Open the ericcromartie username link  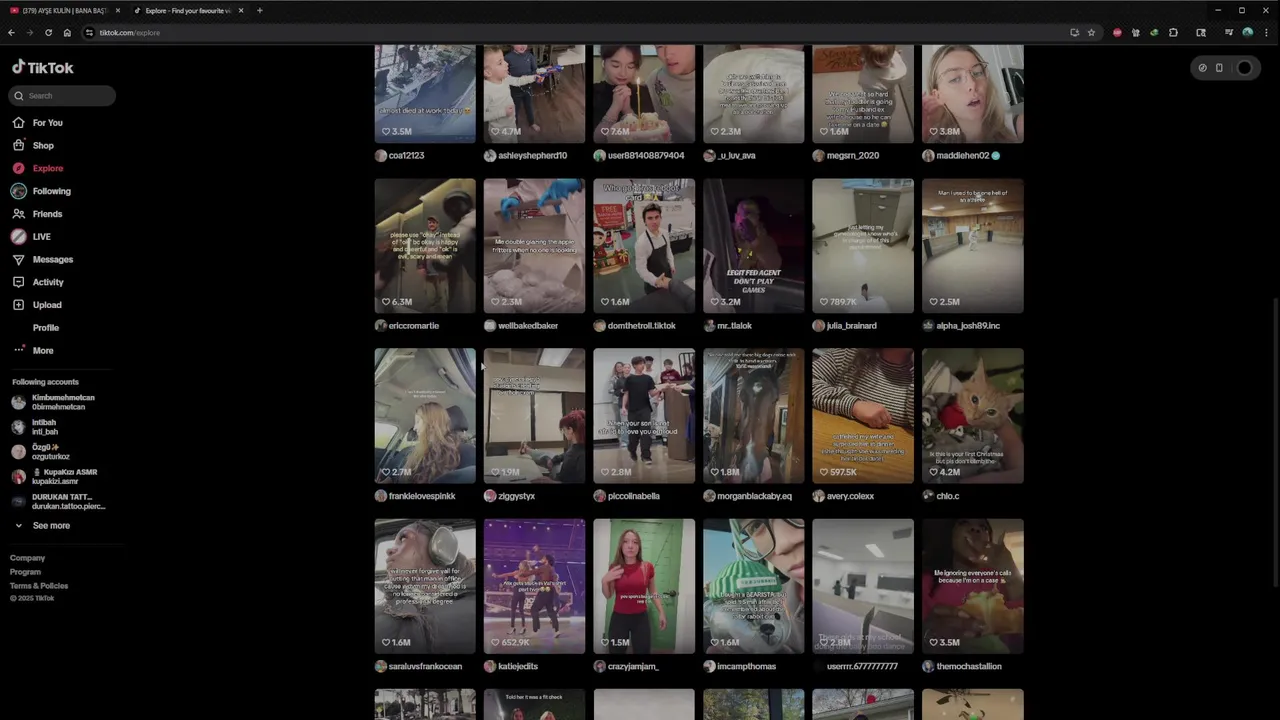pos(414,326)
